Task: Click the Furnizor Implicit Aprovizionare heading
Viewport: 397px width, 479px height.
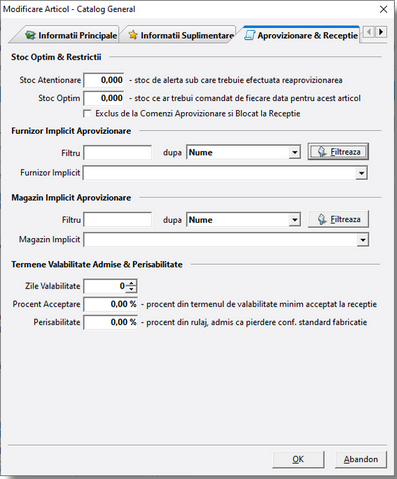Action: coord(71,131)
